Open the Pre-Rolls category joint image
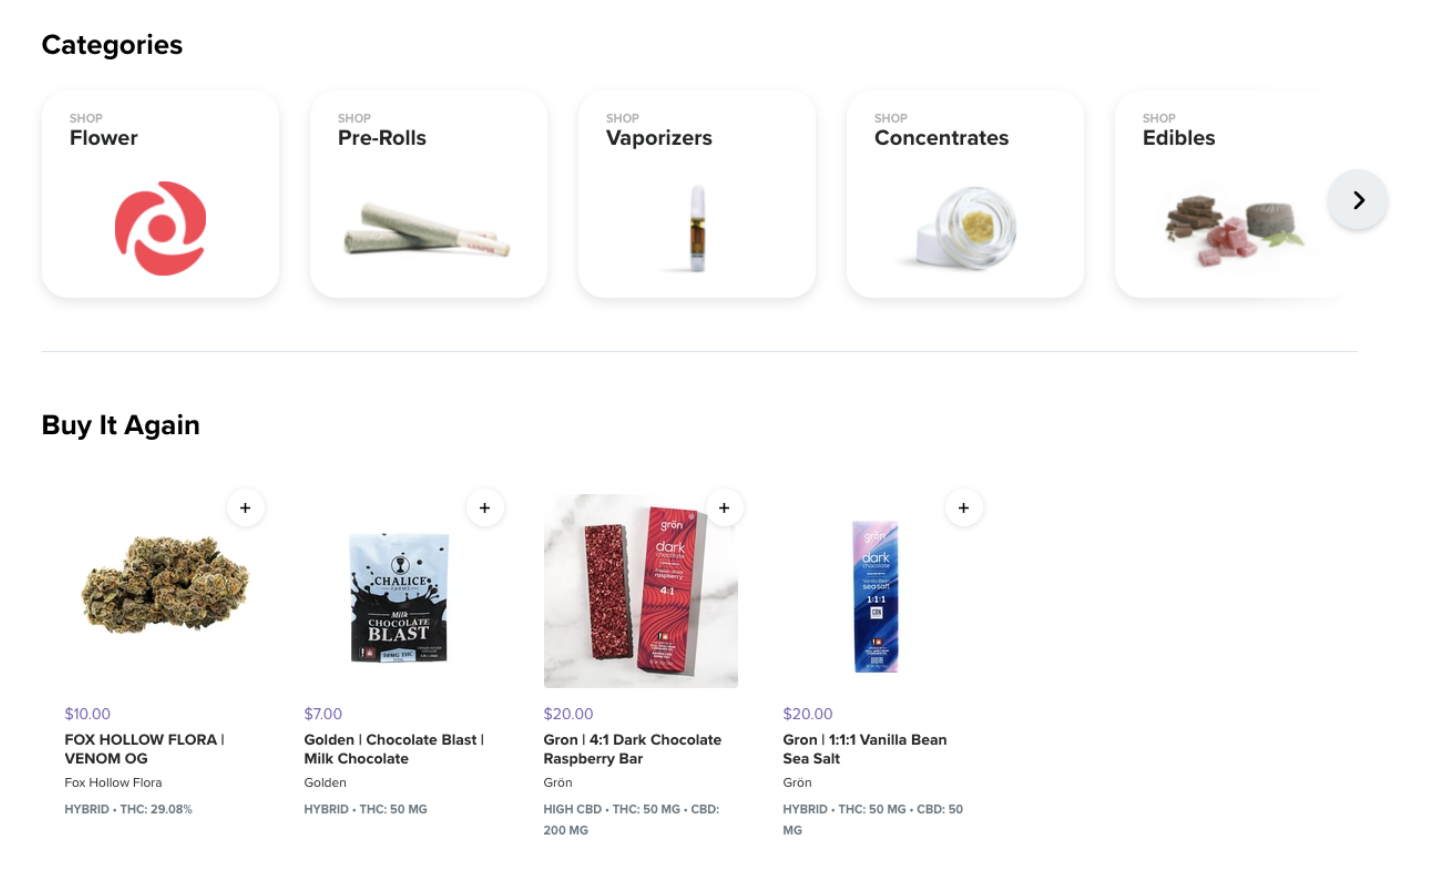The image size is (1440, 882). click(427, 230)
